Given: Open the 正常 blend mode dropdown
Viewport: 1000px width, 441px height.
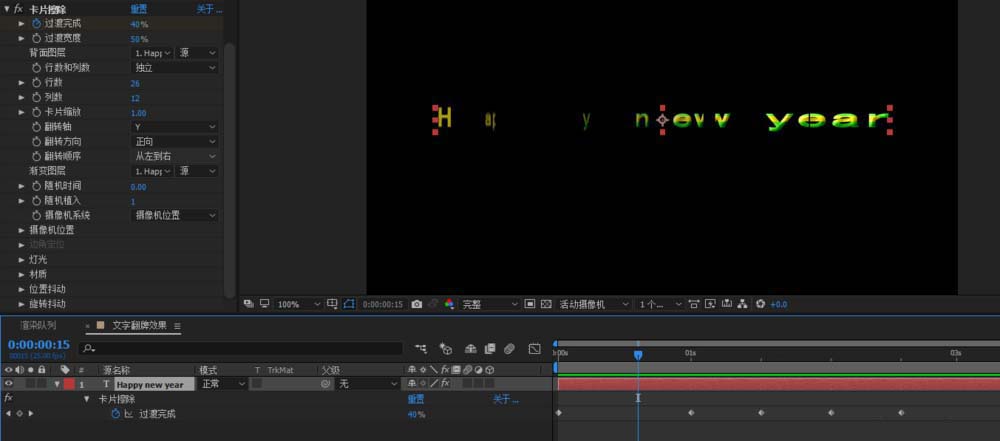Looking at the screenshot, I should coord(223,384).
